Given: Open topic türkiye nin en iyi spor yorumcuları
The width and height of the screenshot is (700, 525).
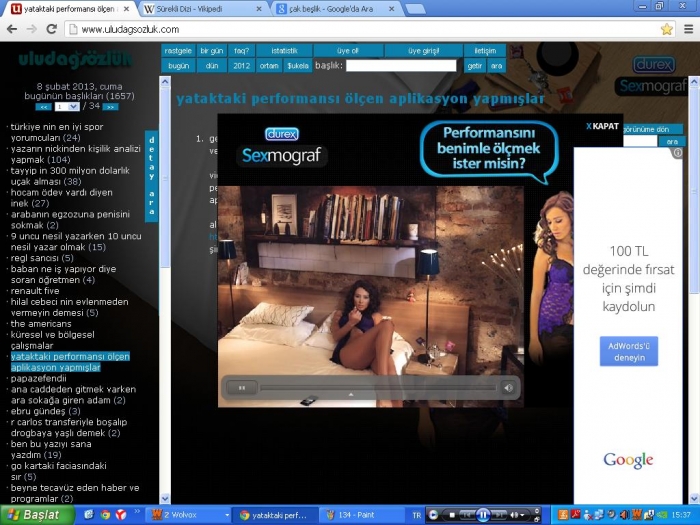Looking at the screenshot, I should (x=57, y=132).
